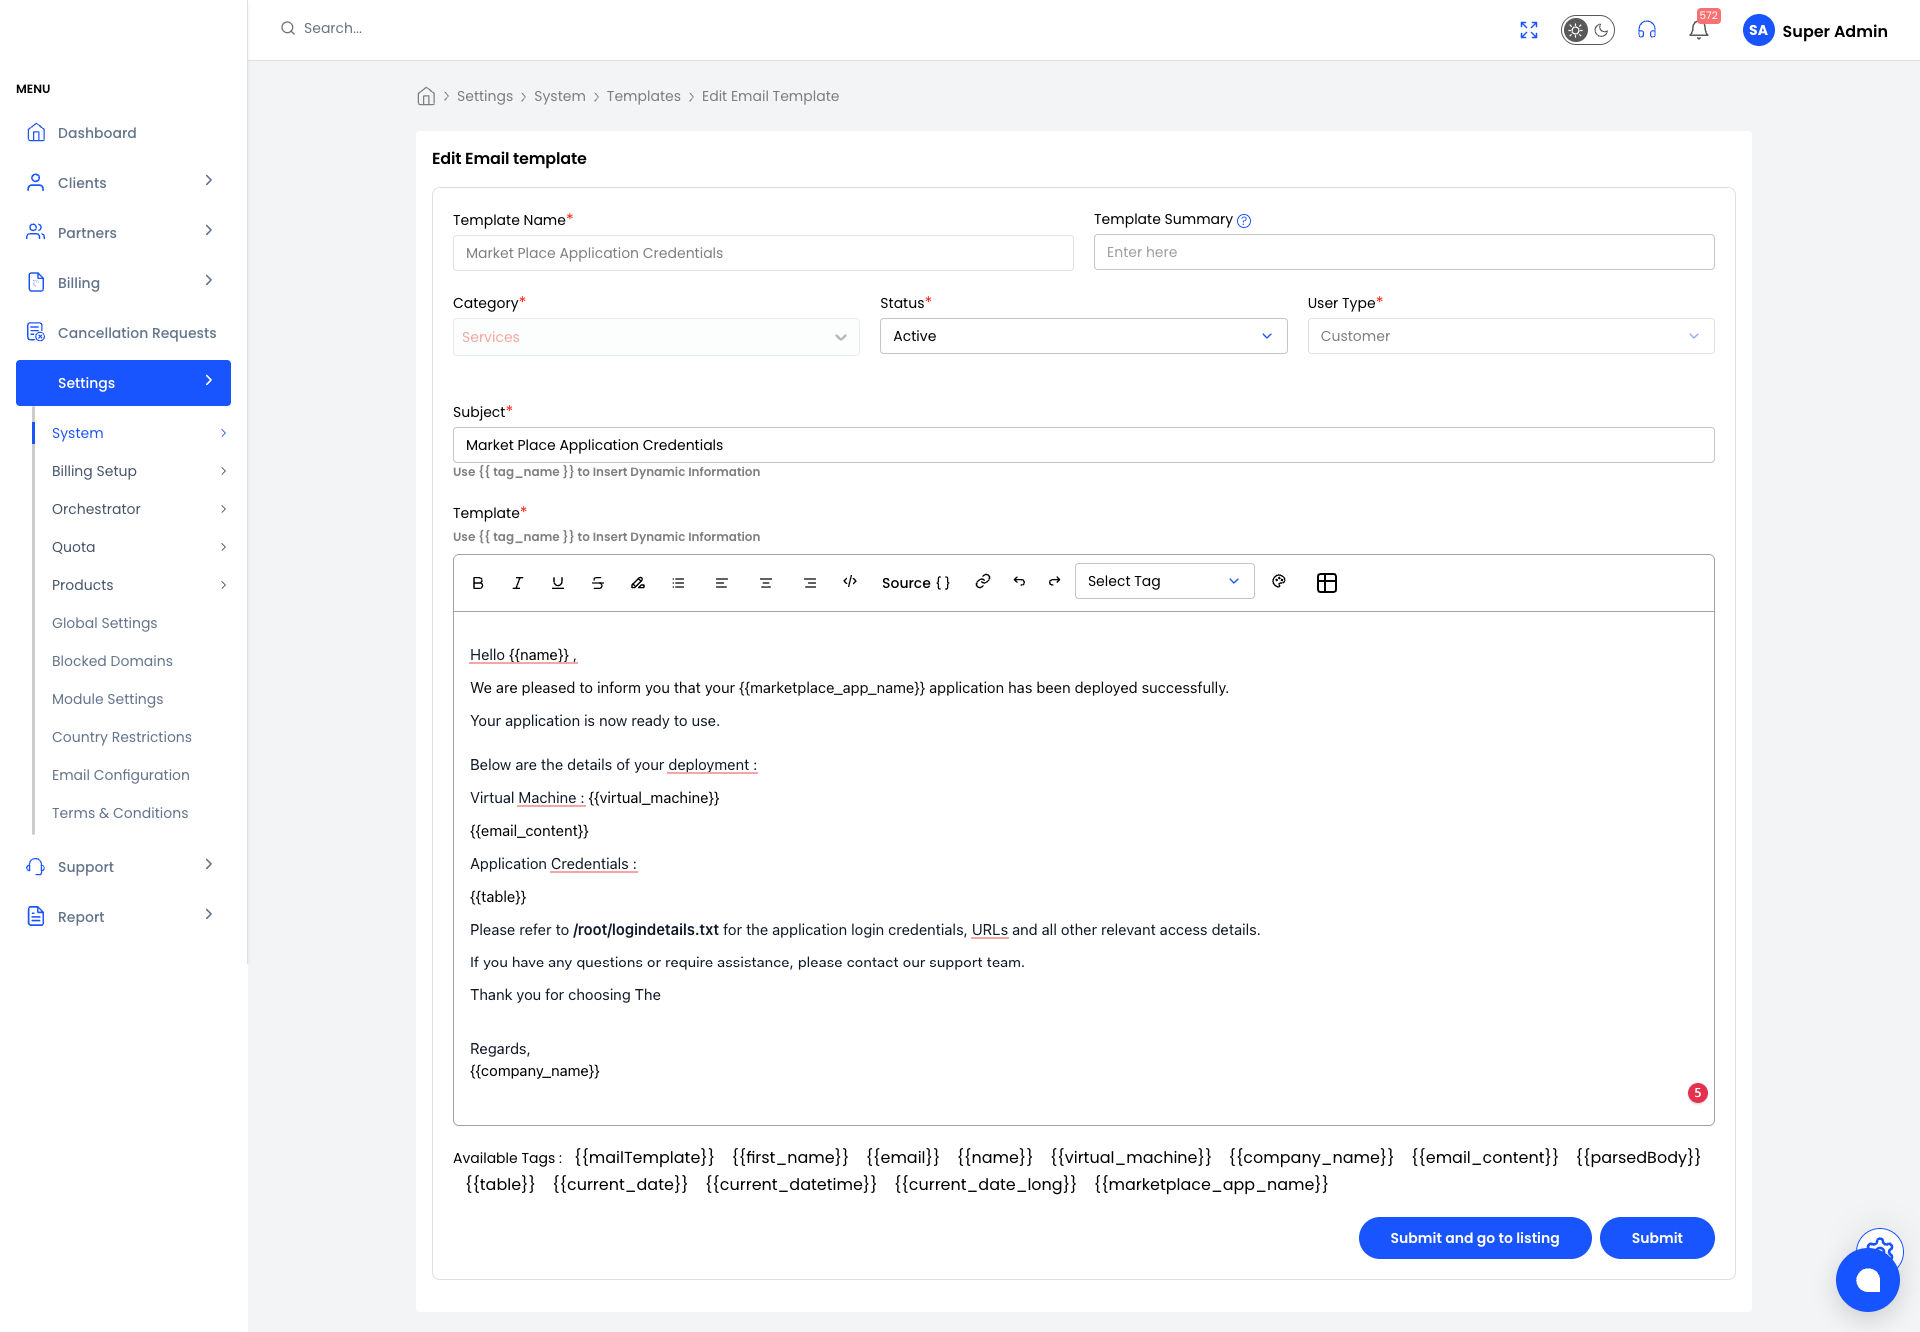Insert a bulleted list
The image size is (1920, 1332).
(x=678, y=583)
